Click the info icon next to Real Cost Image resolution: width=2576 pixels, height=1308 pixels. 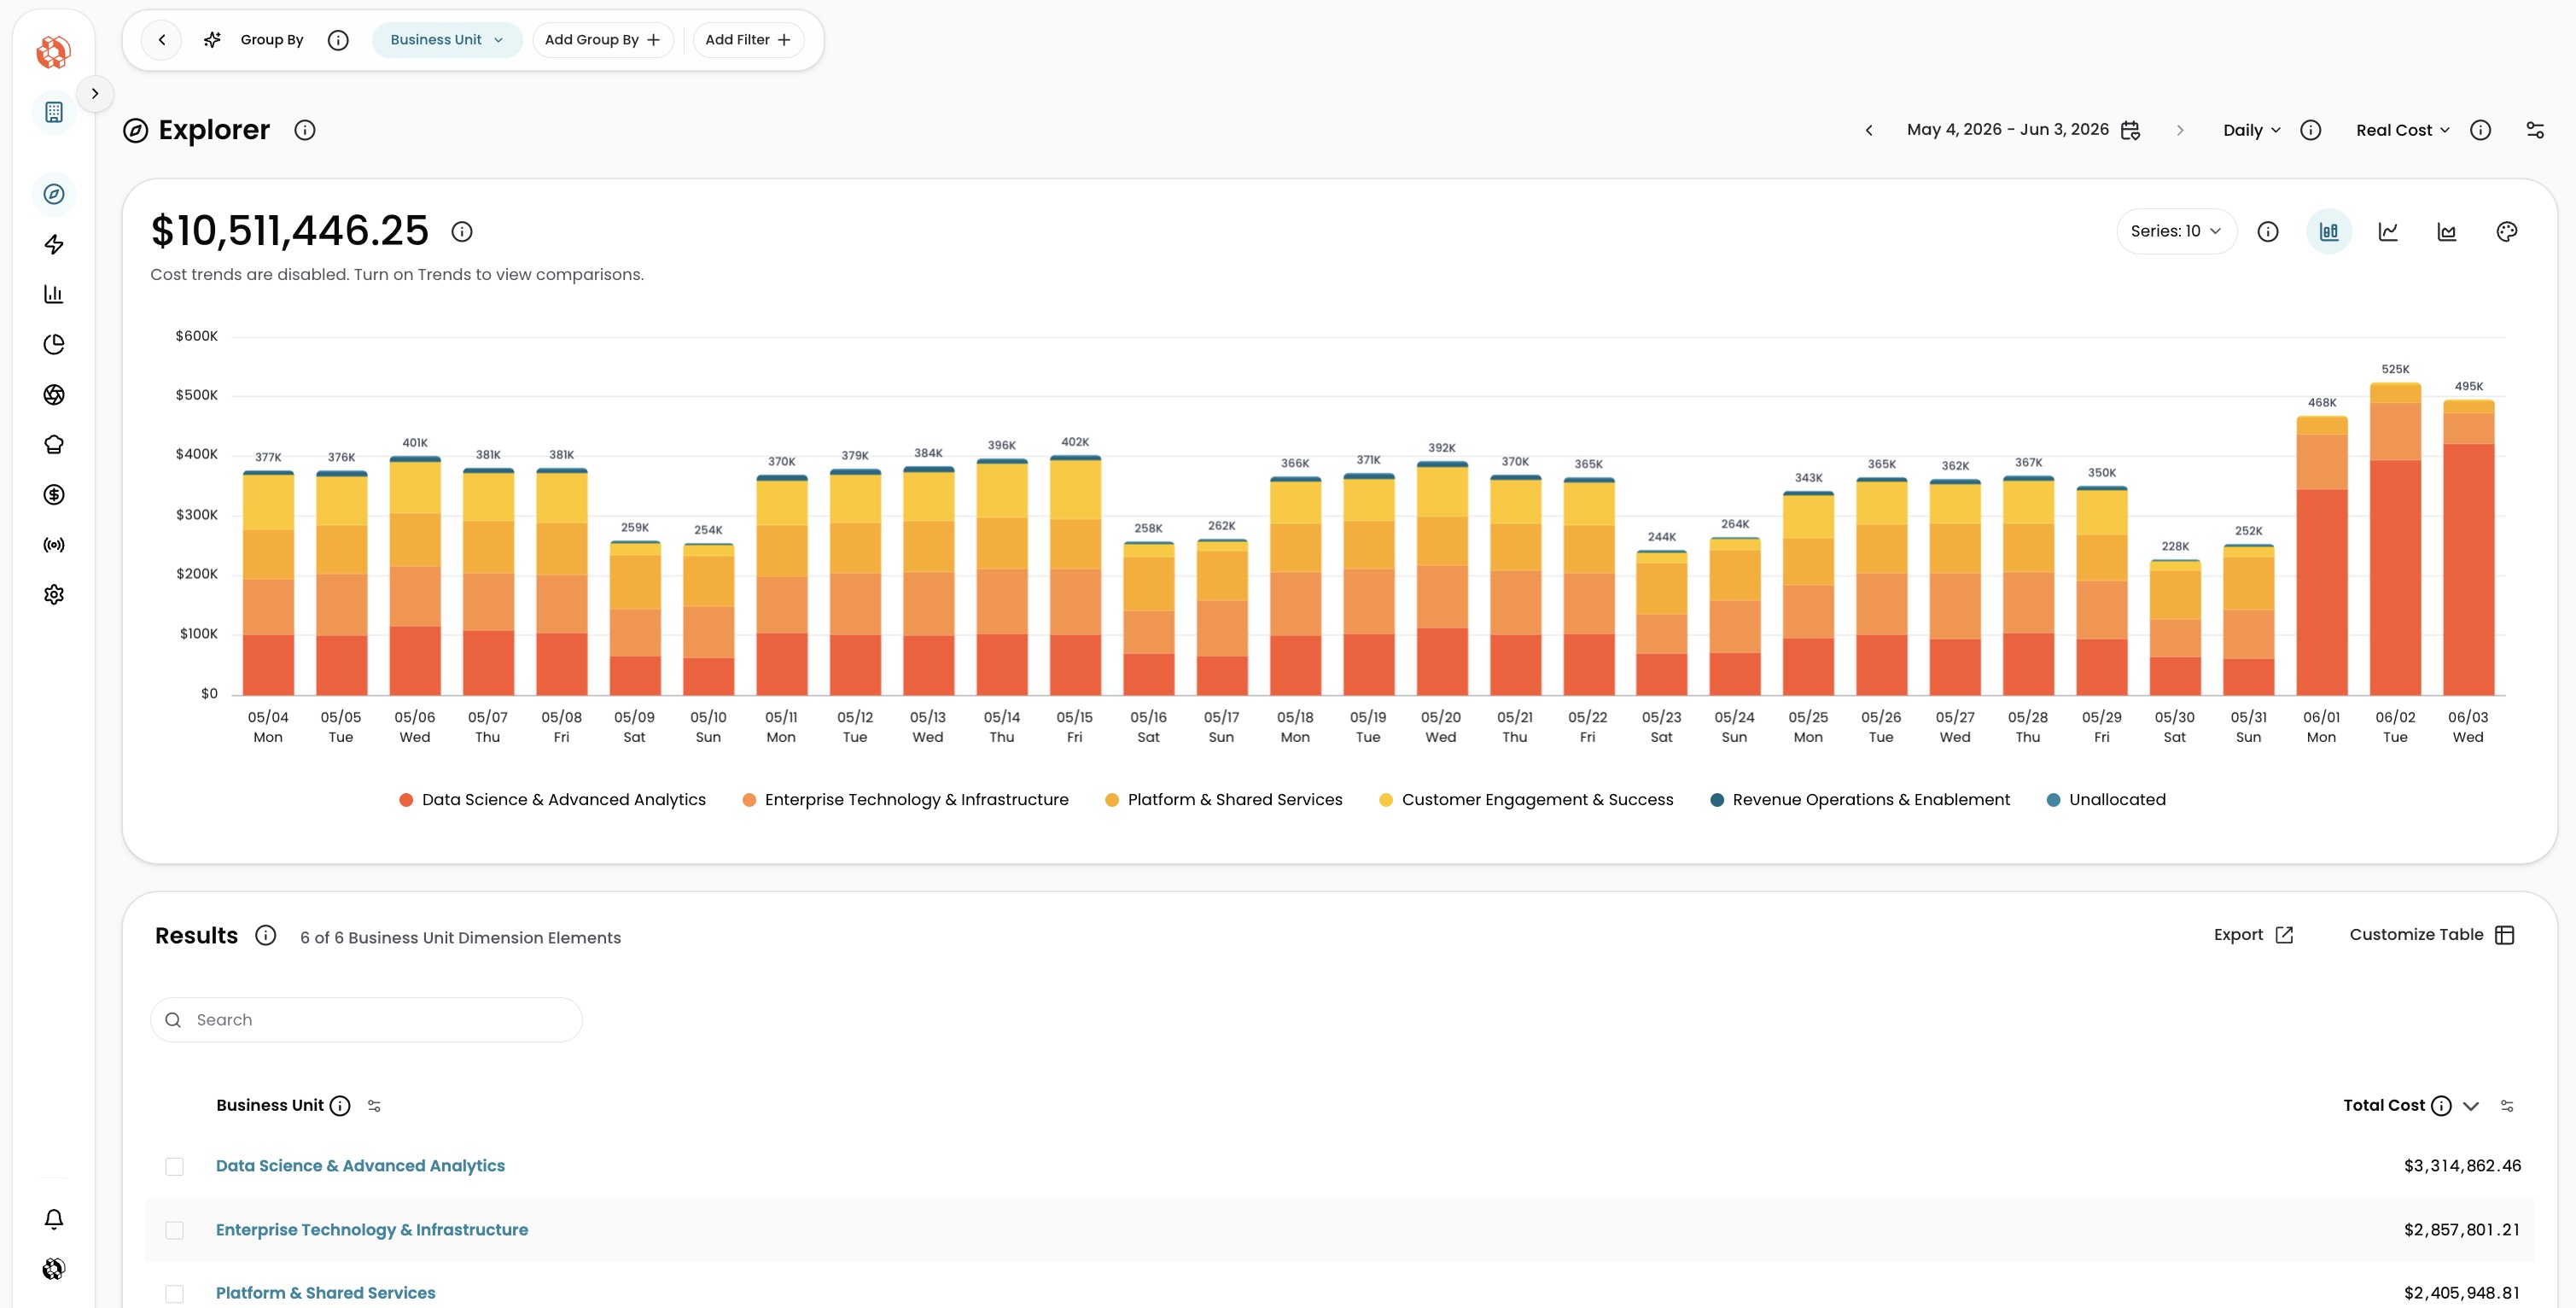point(2480,130)
